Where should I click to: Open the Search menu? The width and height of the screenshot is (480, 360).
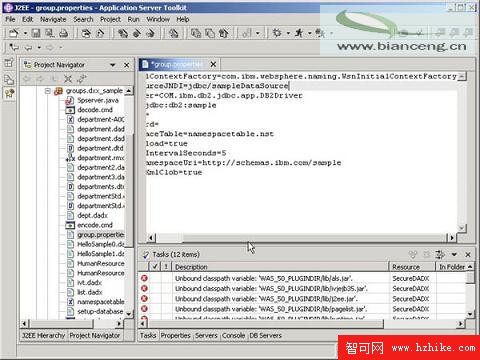coord(83,19)
